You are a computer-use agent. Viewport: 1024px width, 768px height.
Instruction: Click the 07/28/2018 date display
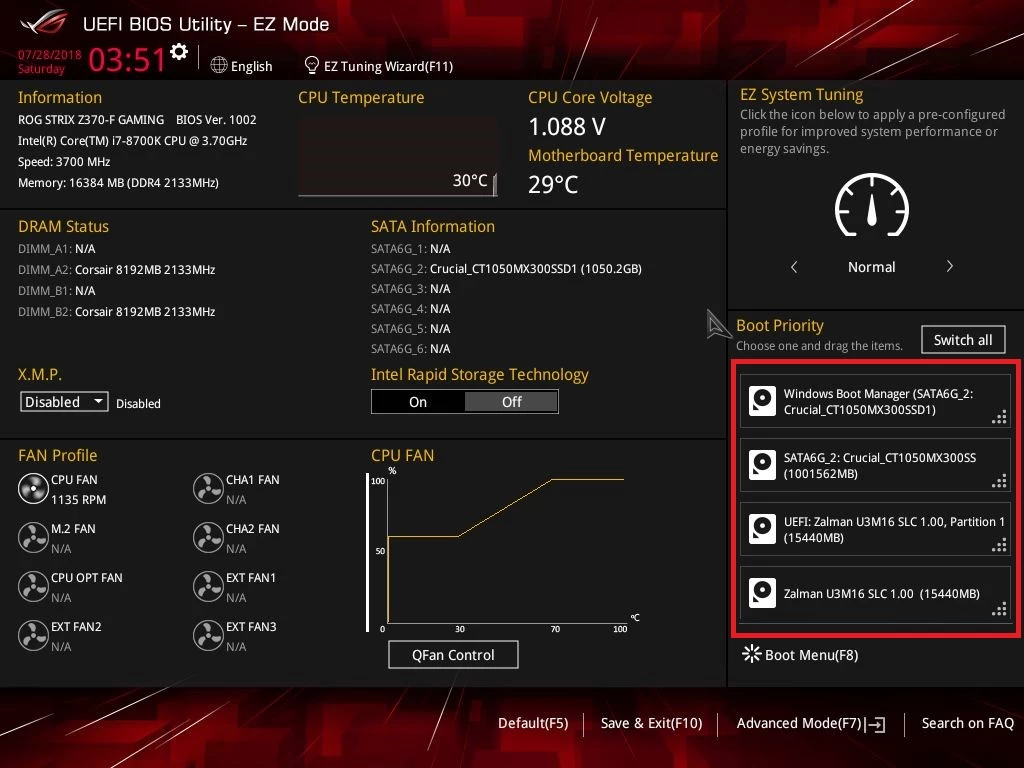coord(50,55)
